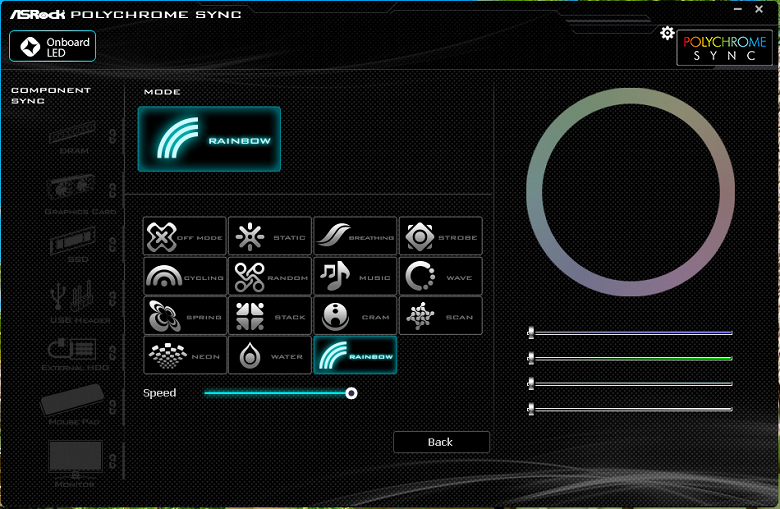Screen dimensions: 780x509
Task: Click the Speed slider handle
Action: pyautogui.click(x=351, y=393)
